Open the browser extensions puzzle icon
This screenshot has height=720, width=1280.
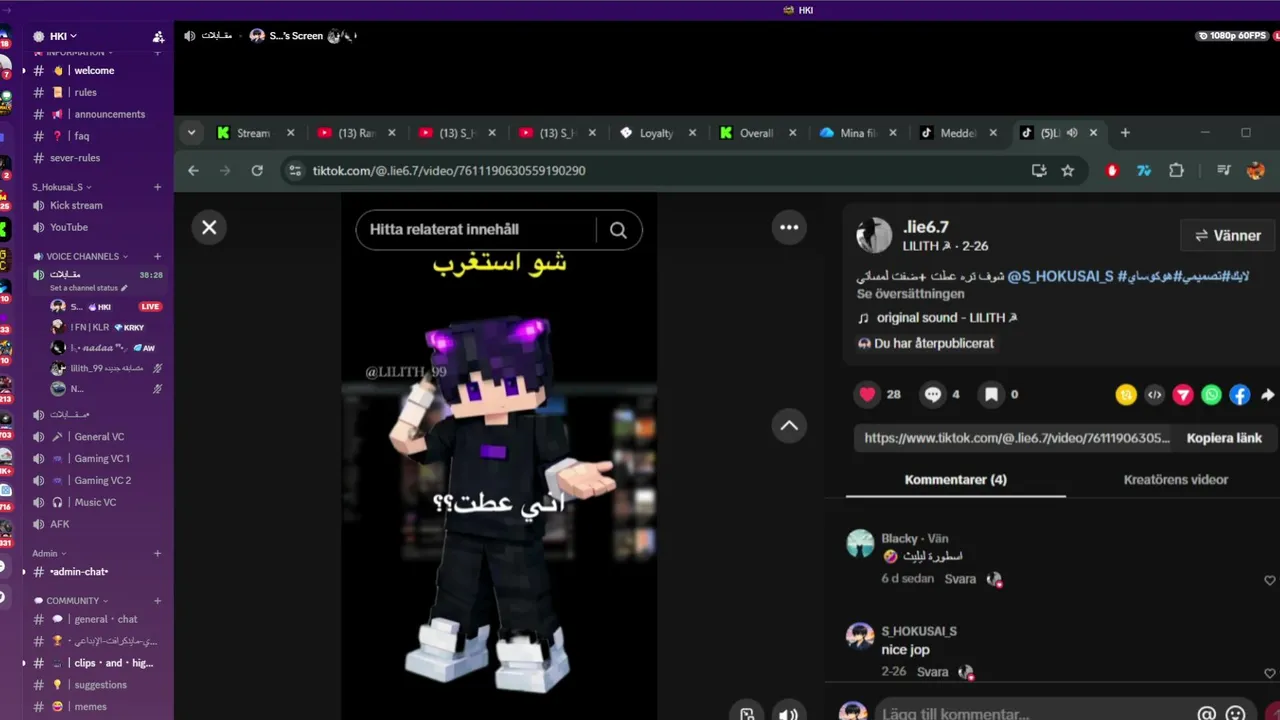point(1176,171)
